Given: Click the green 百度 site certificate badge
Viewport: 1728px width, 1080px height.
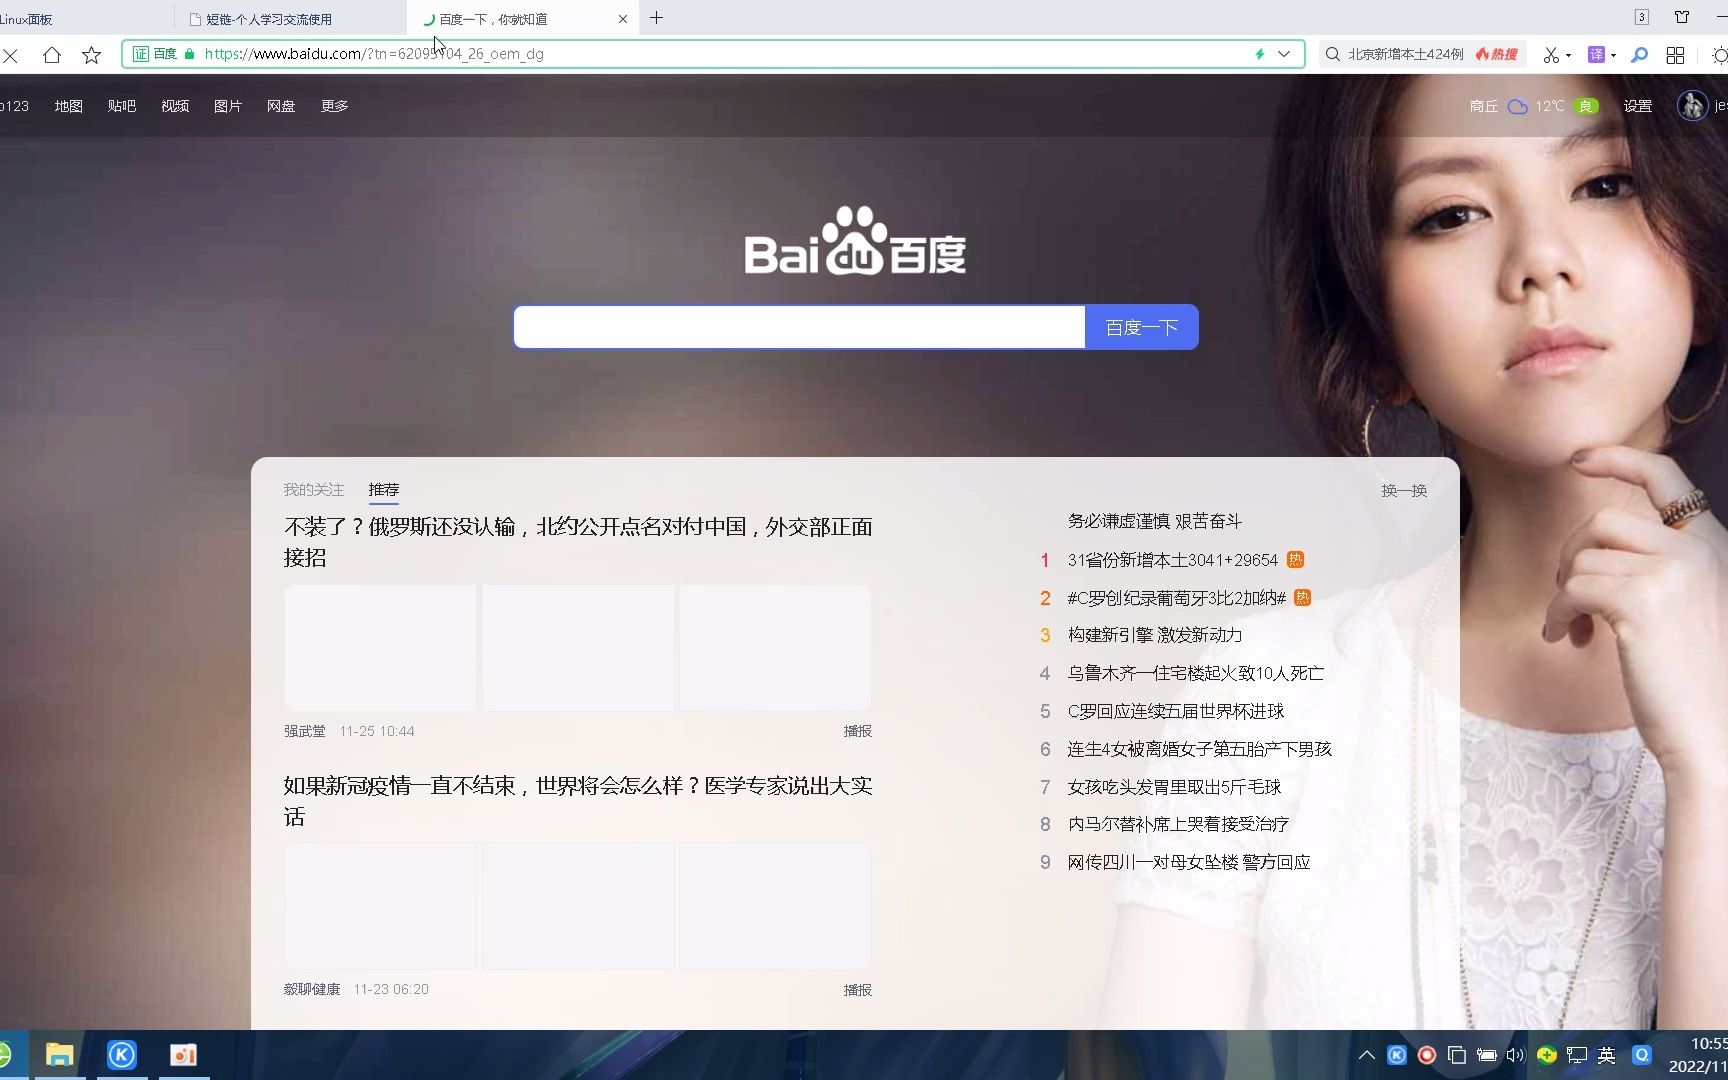Looking at the screenshot, I should [156, 54].
